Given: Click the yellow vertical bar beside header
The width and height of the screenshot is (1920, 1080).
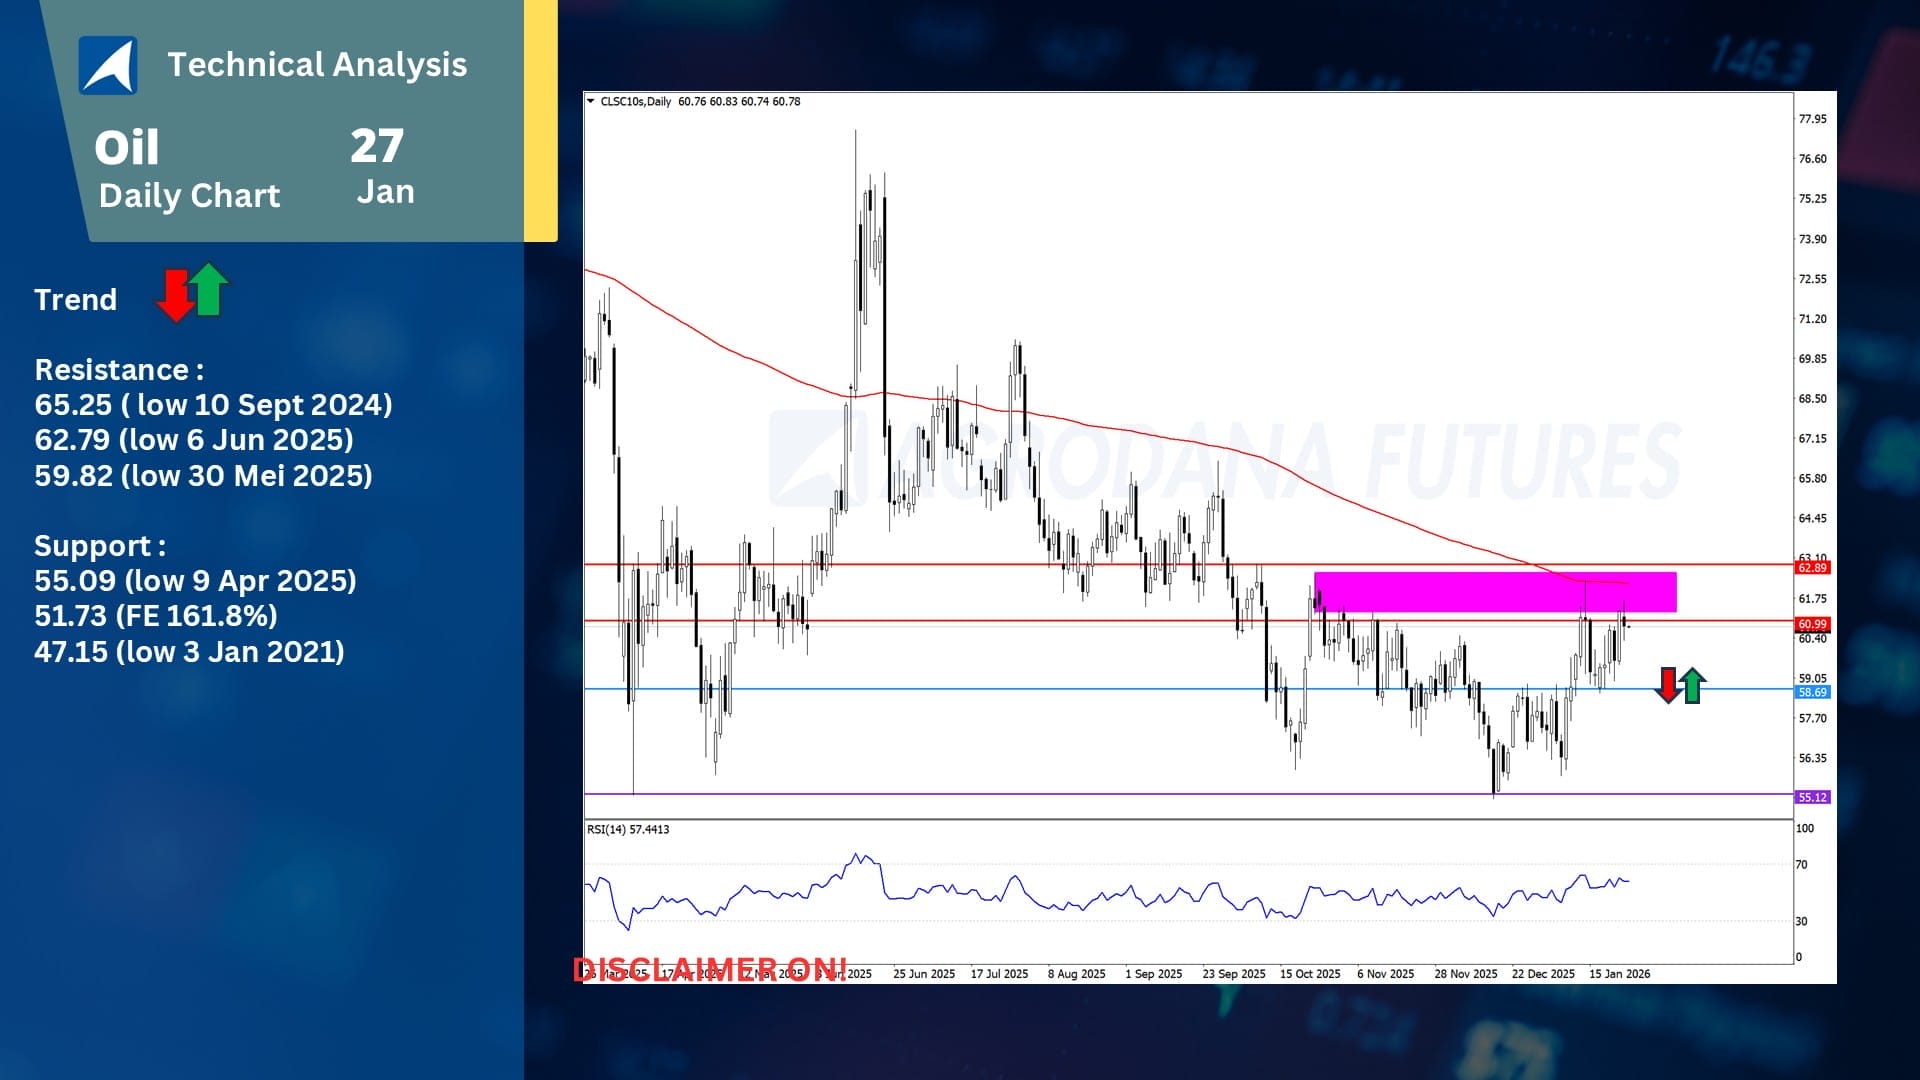Looking at the screenshot, I should click(x=541, y=120).
